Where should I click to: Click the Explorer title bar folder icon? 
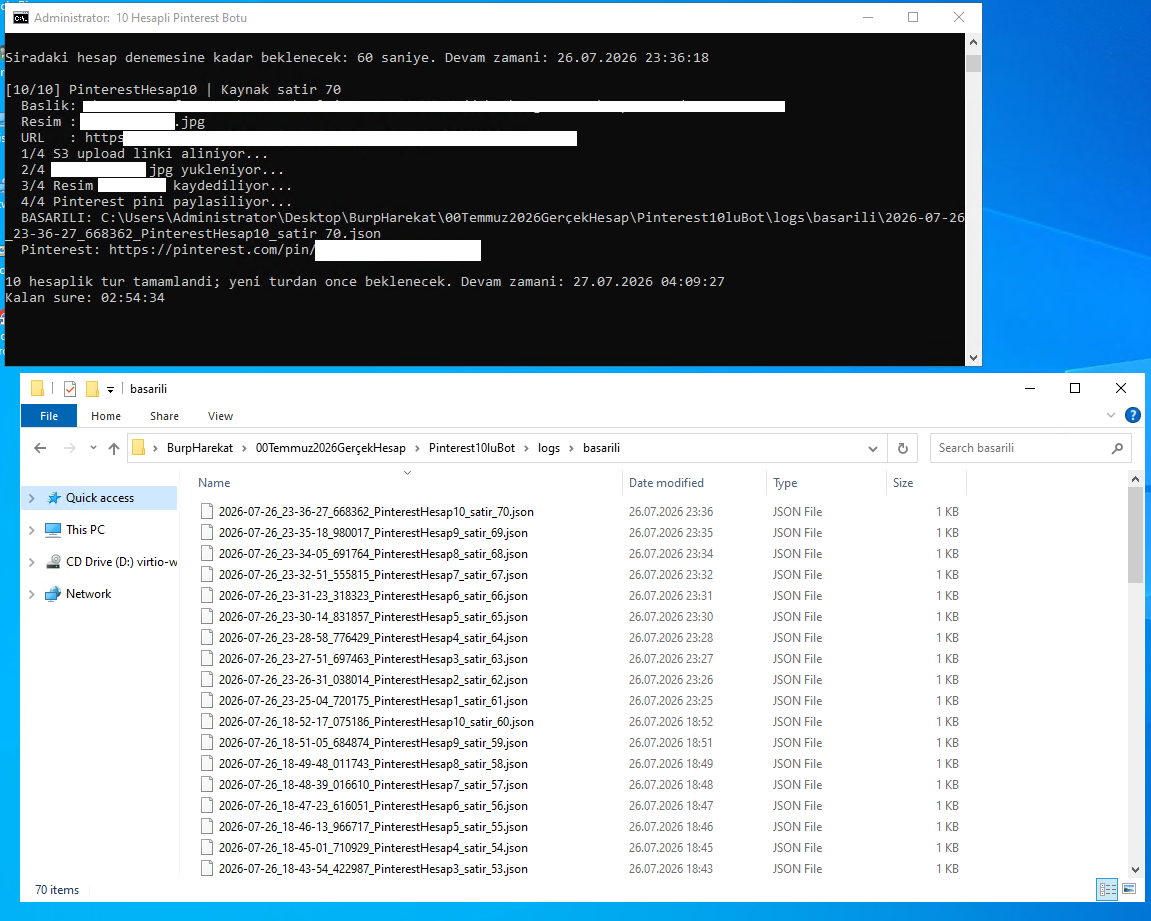click(37, 388)
